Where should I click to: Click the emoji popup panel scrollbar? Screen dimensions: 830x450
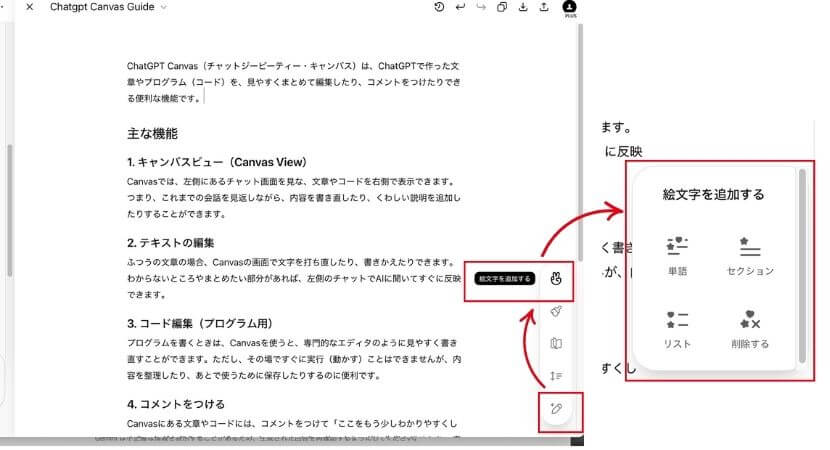click(802, 266)
